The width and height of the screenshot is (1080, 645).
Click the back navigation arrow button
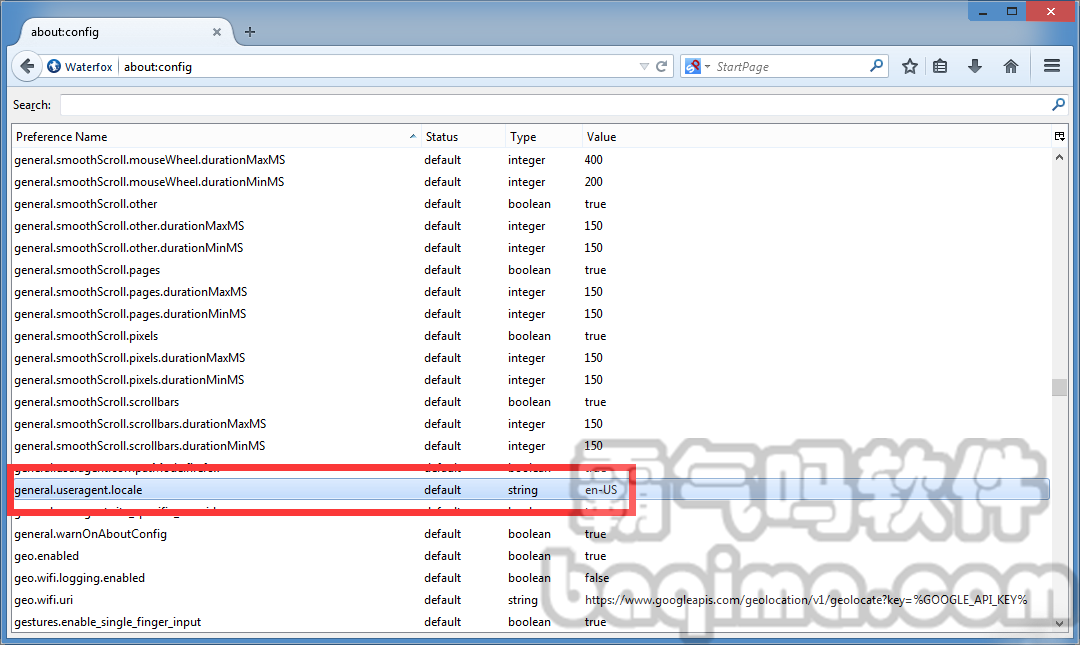[x=27, y=66]
